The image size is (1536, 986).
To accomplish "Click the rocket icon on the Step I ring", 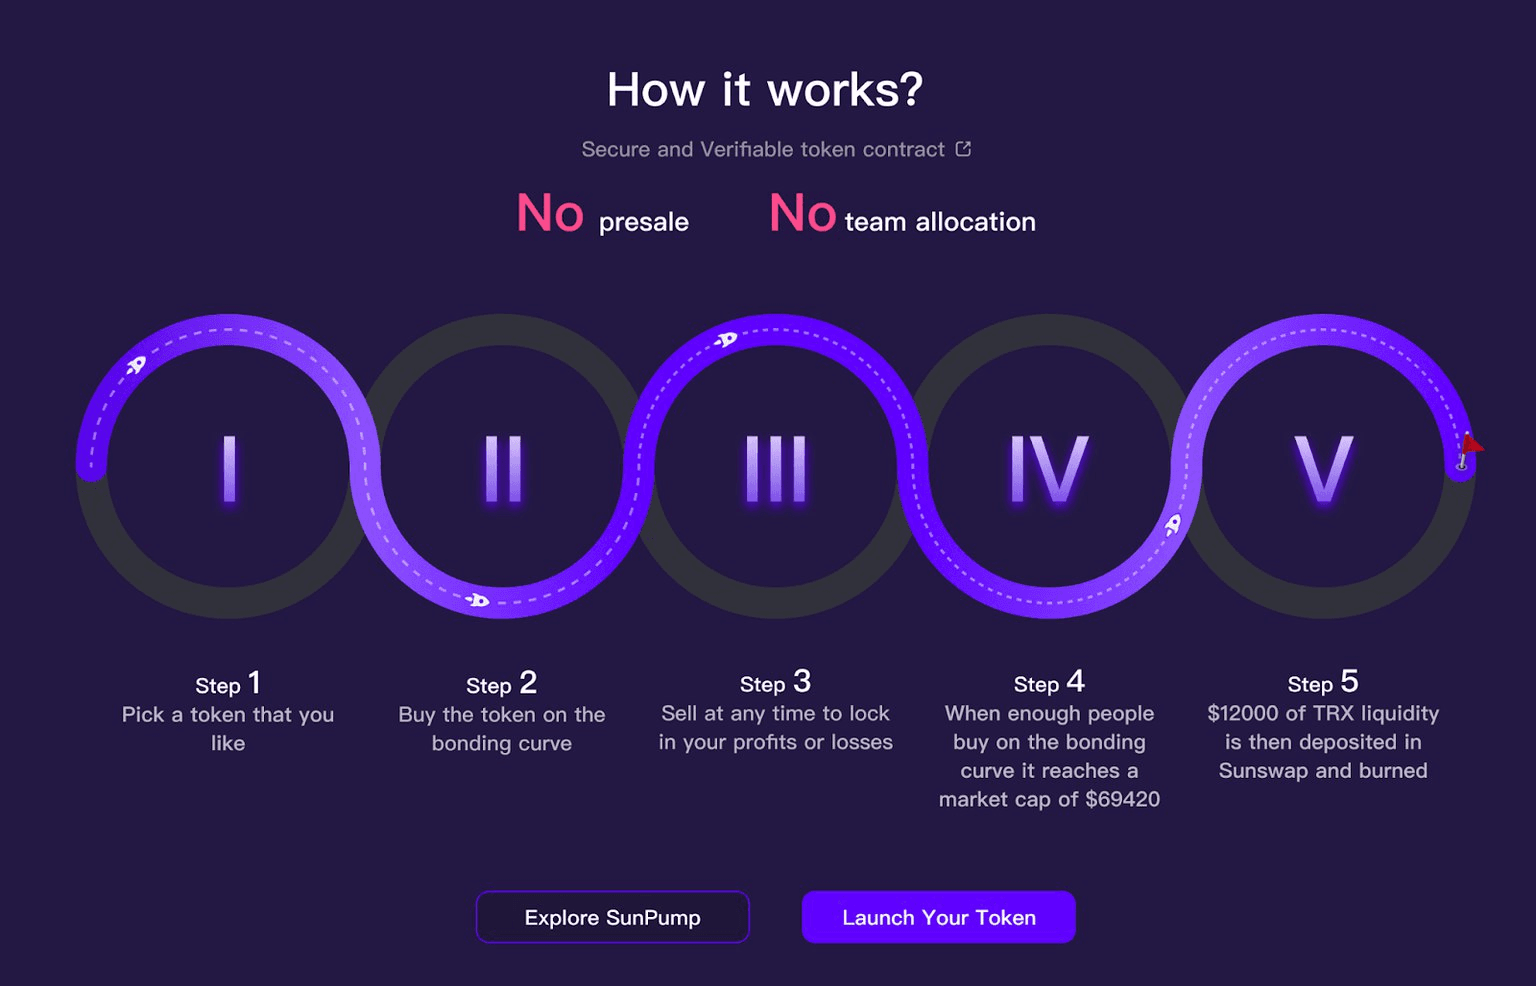I will (136, 365).
